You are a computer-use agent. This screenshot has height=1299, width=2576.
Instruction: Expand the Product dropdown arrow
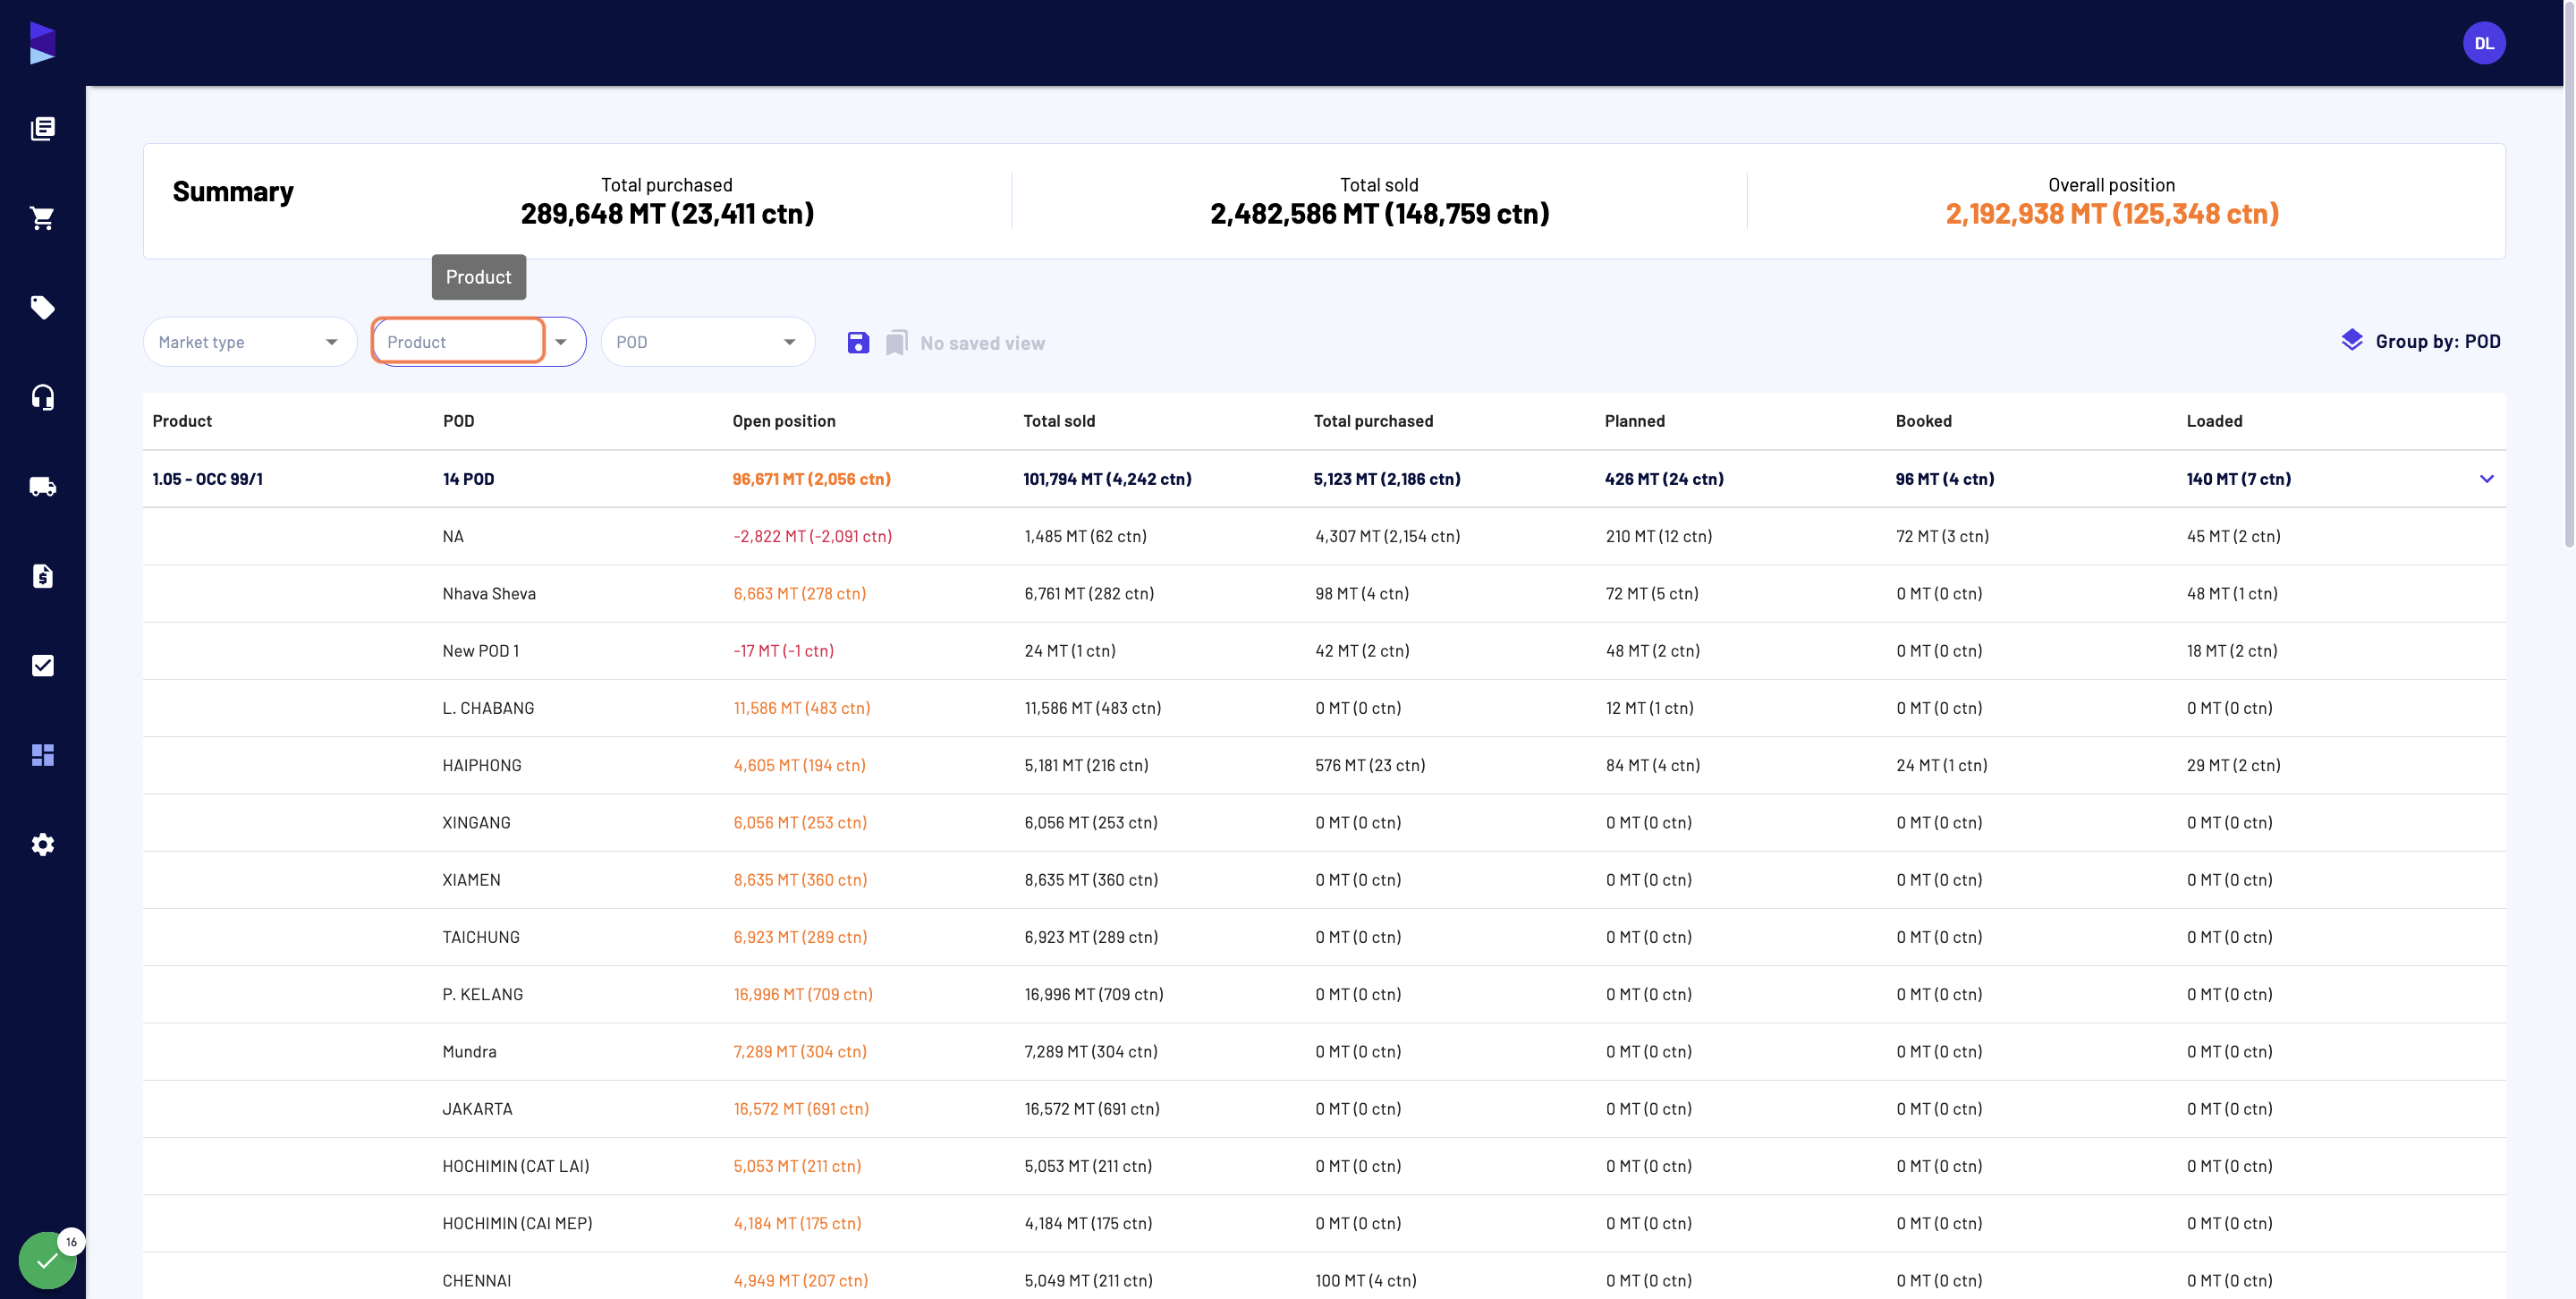coord(561,342)
